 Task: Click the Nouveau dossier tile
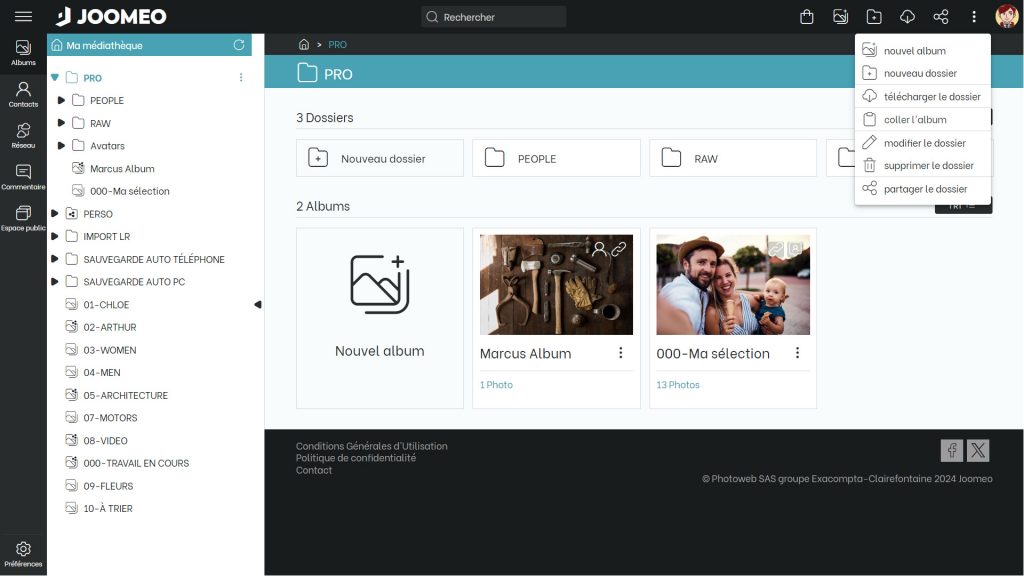coord(380,158)
